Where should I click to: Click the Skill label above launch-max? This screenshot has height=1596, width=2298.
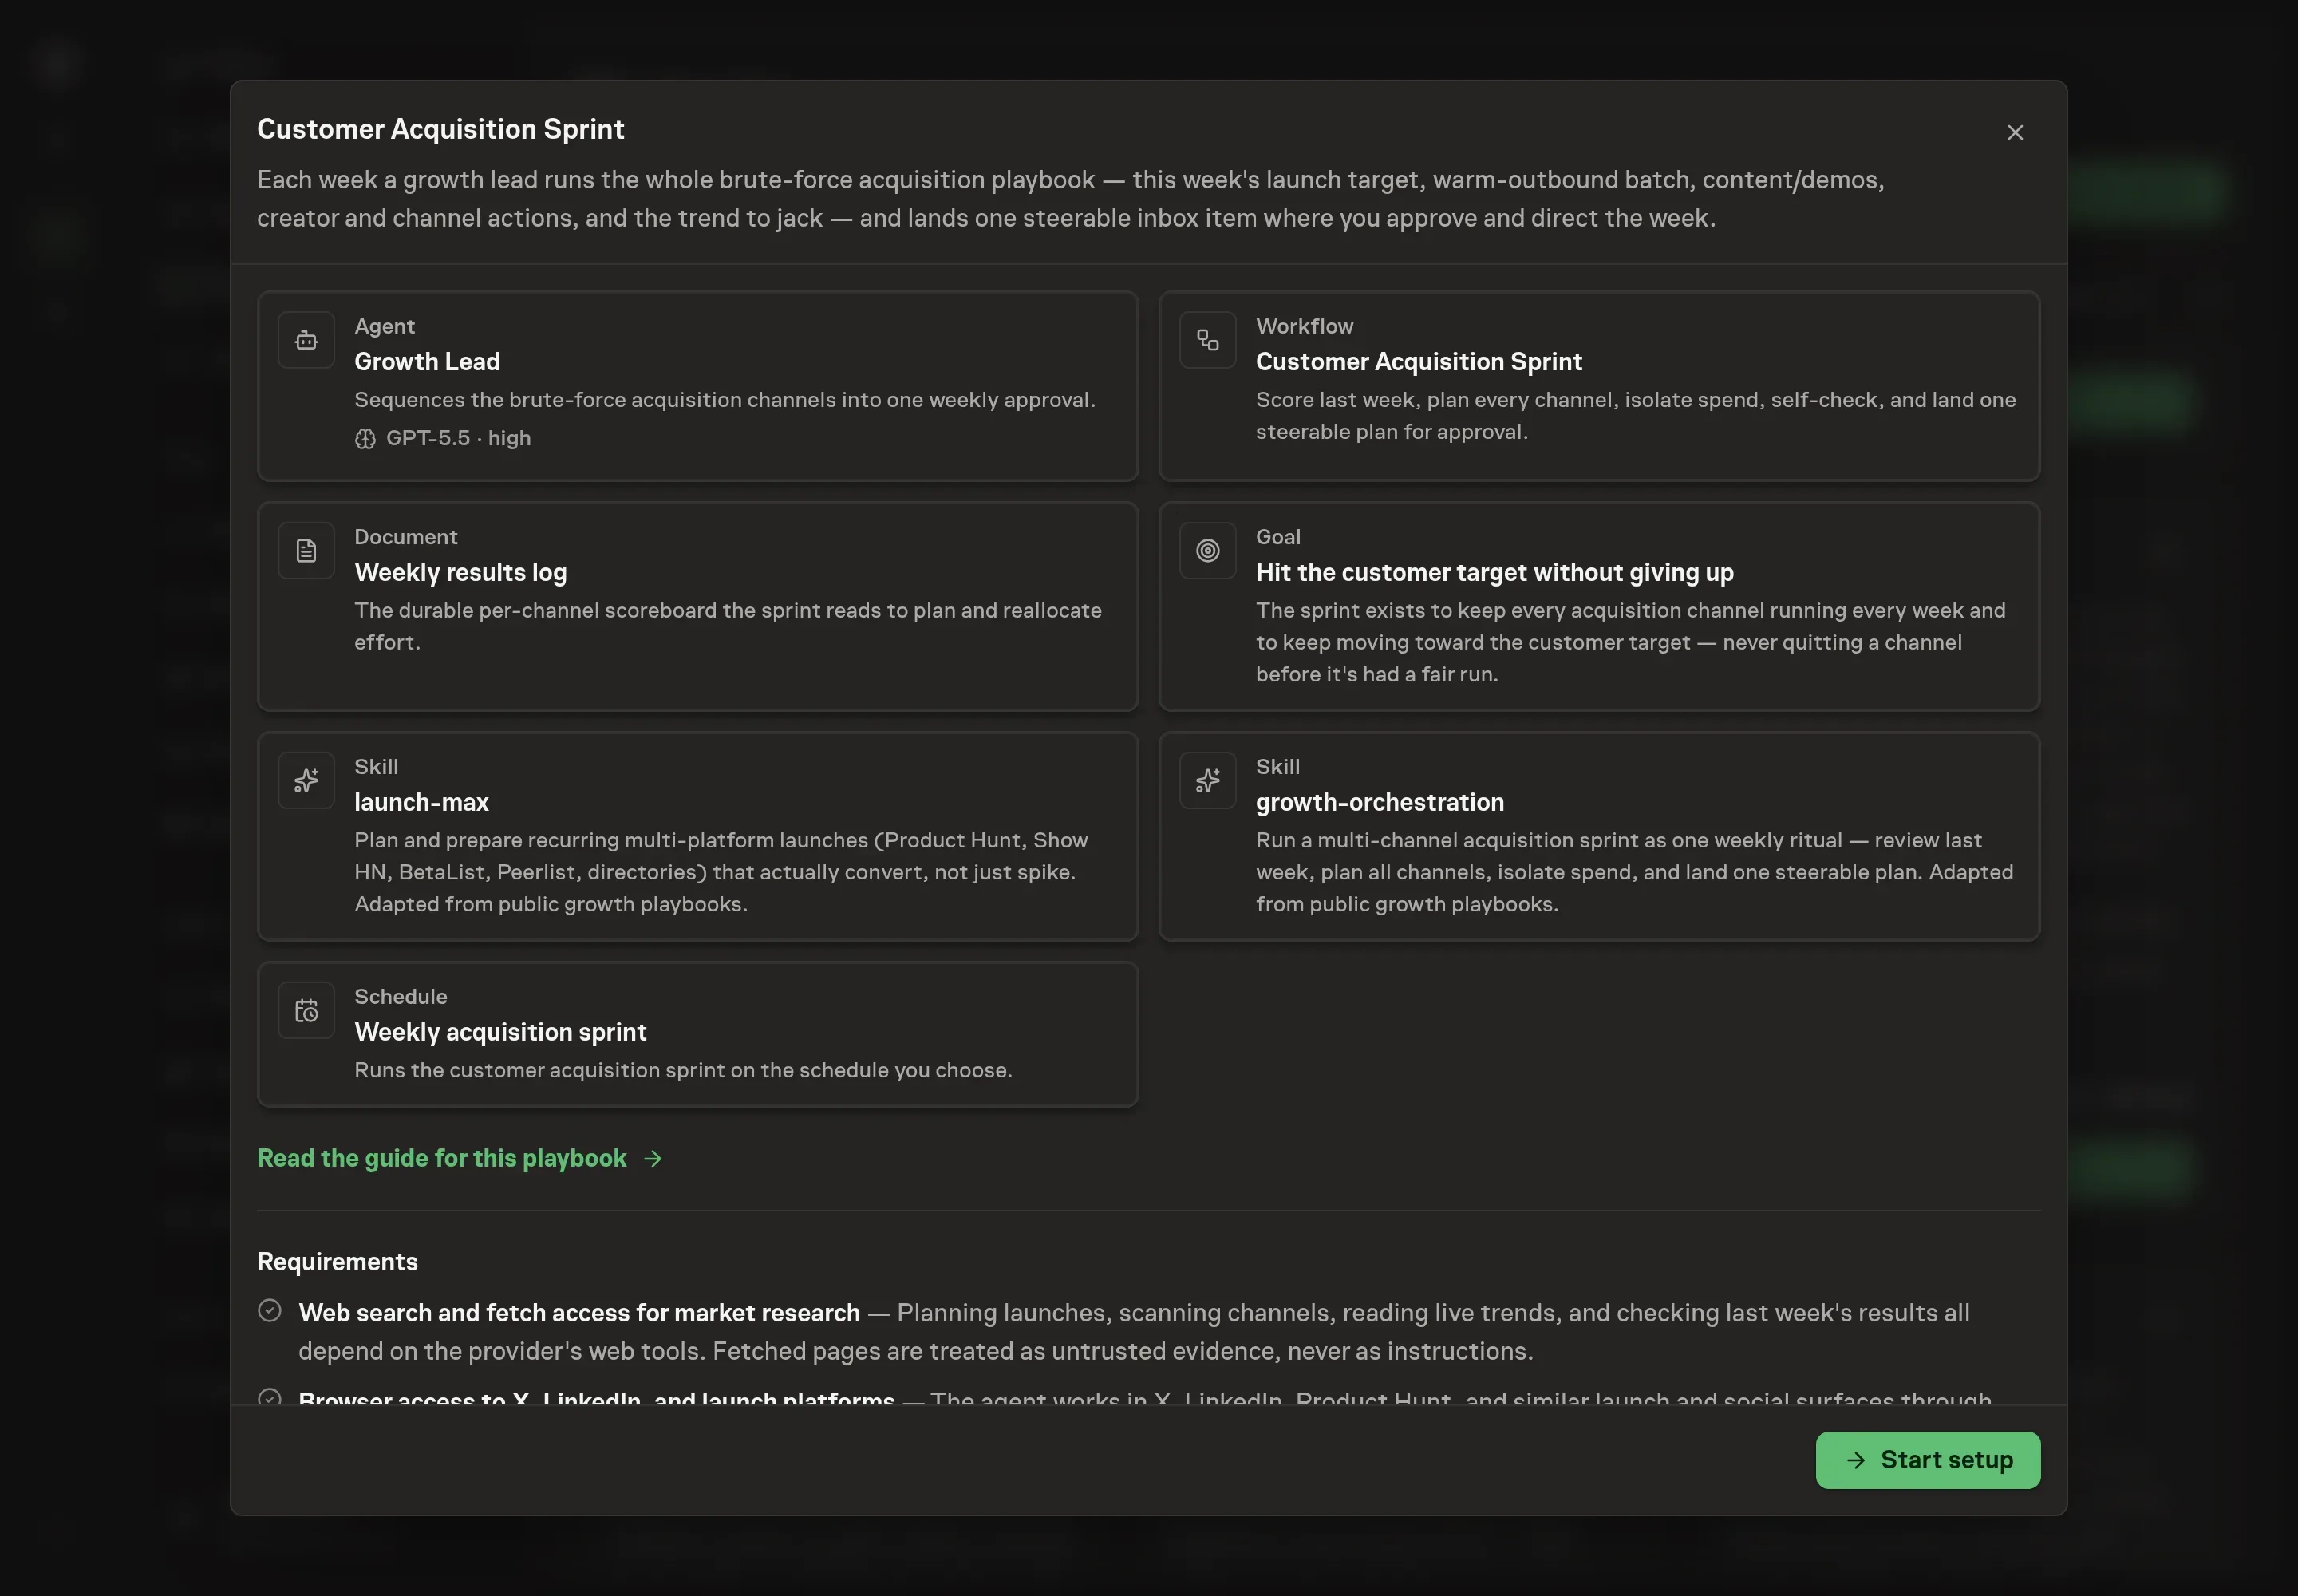(376, 767)
